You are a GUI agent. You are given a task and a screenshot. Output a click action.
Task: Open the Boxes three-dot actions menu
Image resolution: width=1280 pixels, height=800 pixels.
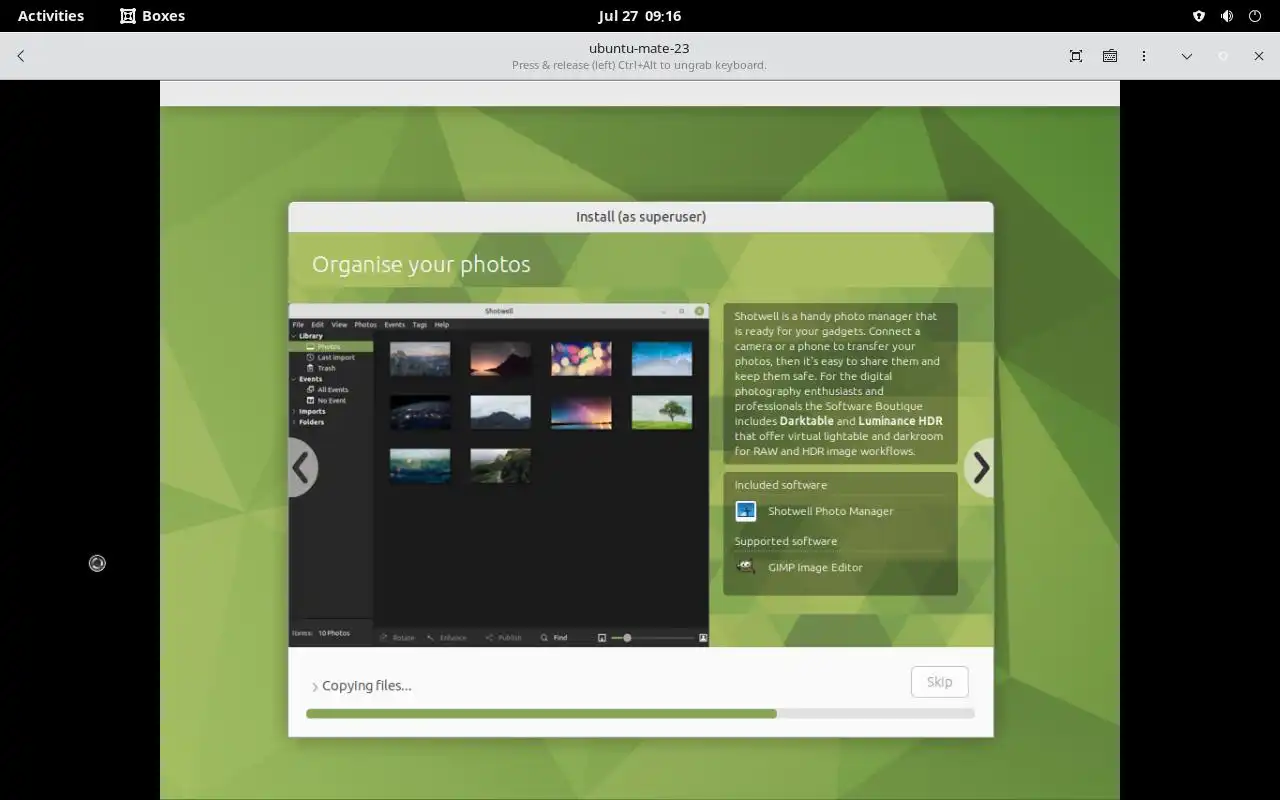tap(1144, 56)
